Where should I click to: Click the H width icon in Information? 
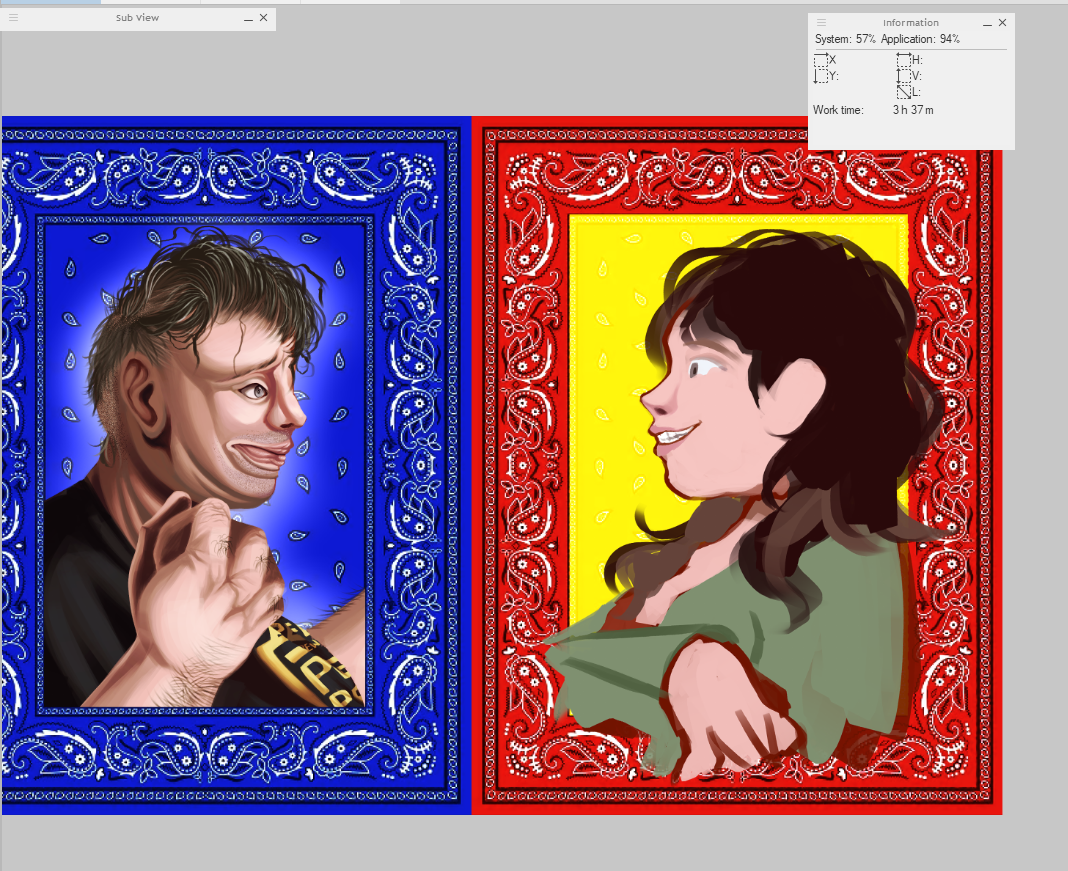904,60
